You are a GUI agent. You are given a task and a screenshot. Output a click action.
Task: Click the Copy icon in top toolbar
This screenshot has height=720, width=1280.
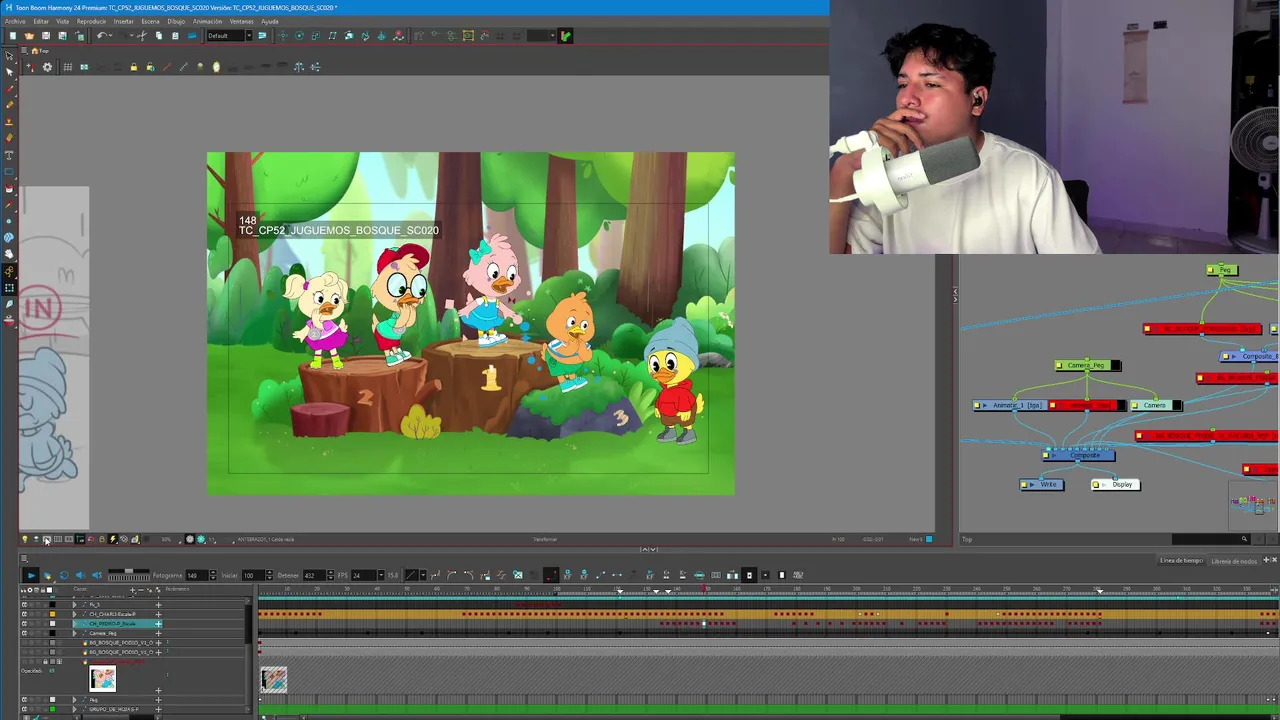coord(158,36)
